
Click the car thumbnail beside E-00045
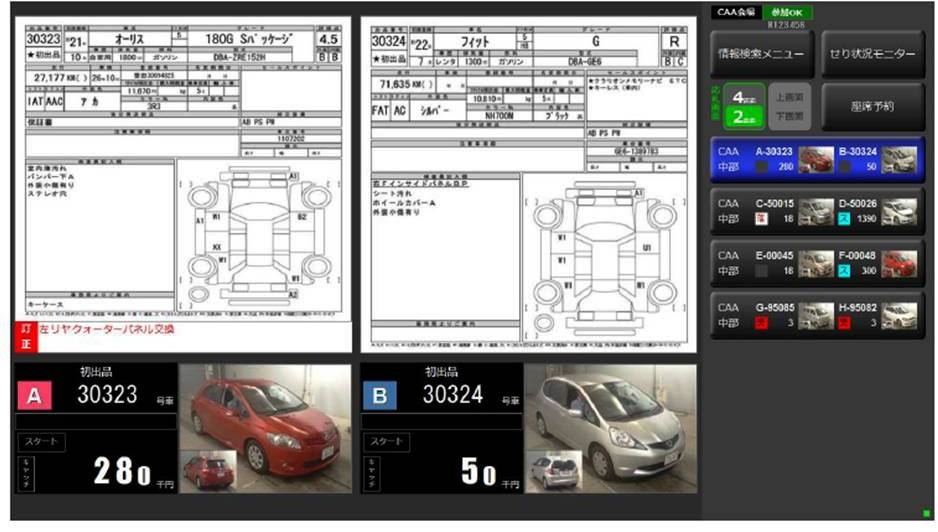815,264
